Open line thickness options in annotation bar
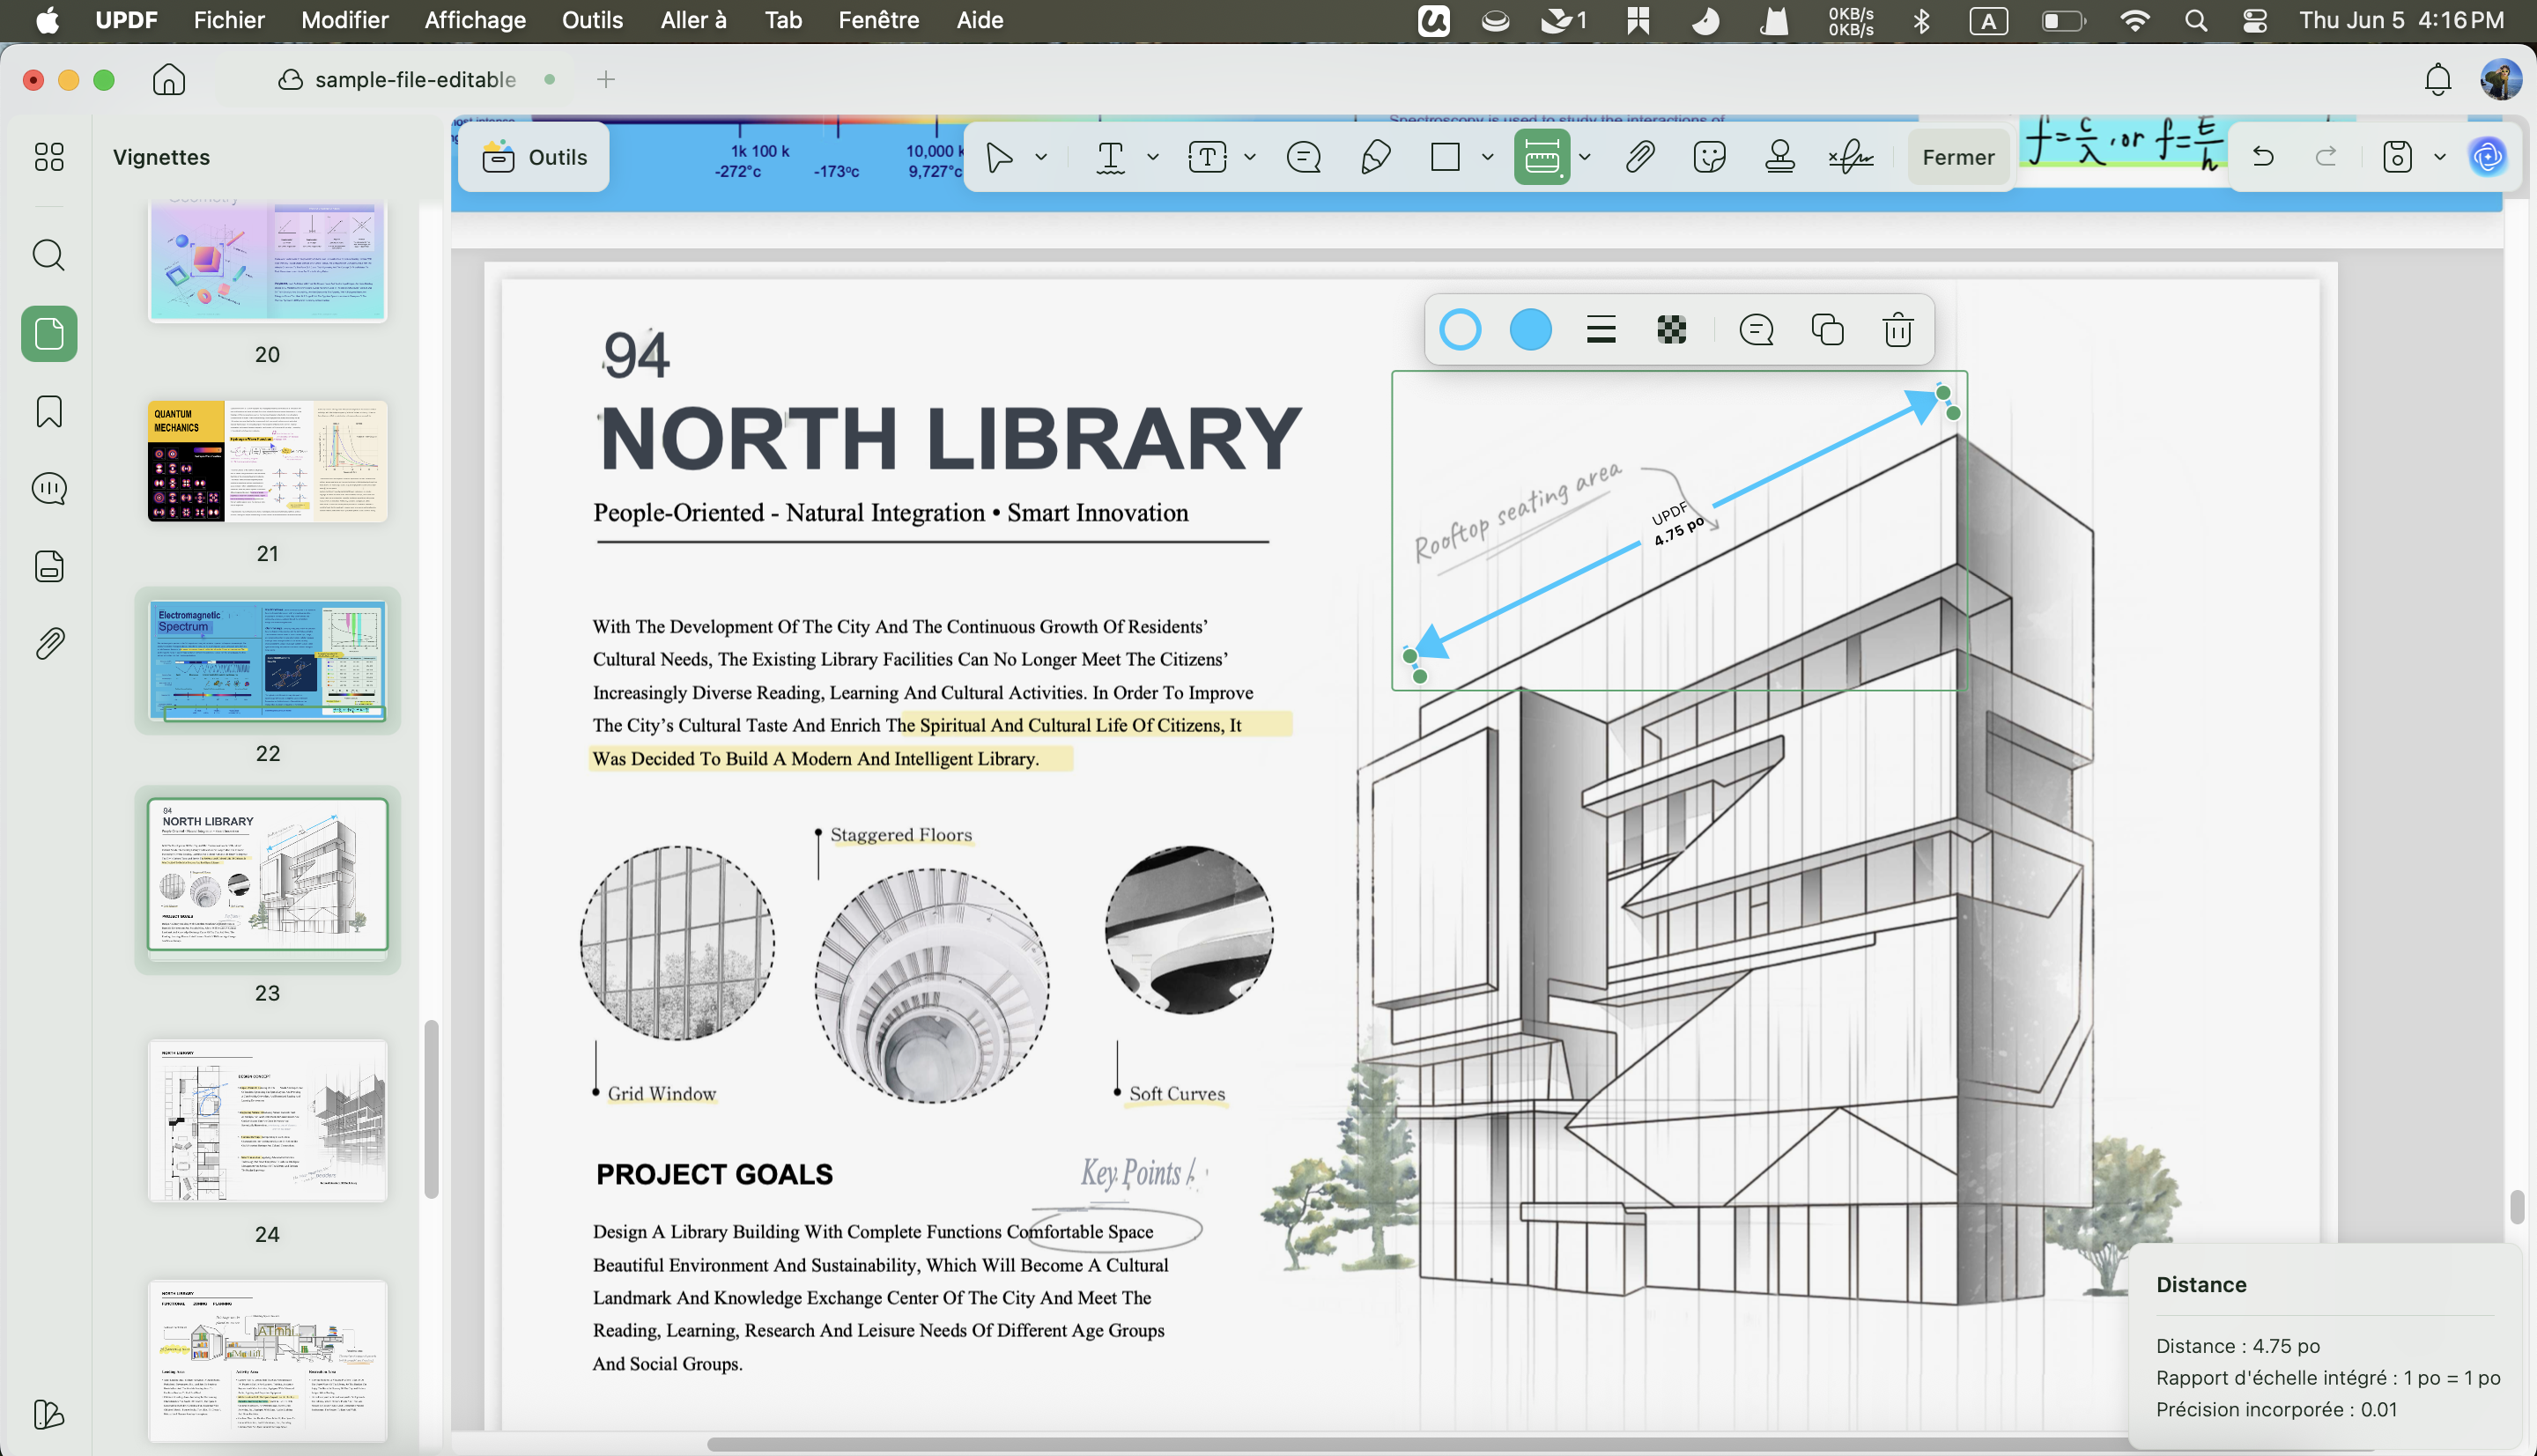The height and width of the screenshot is (1456, 2537). pos(1601,330)
